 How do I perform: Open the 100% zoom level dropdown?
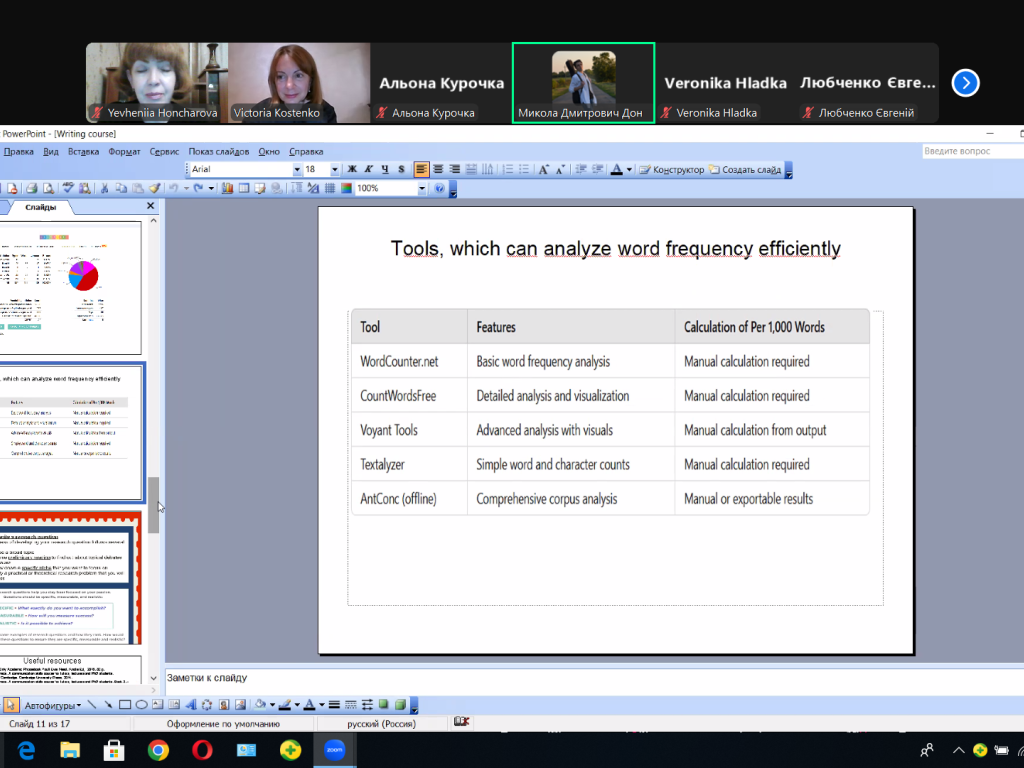point(422,189)
